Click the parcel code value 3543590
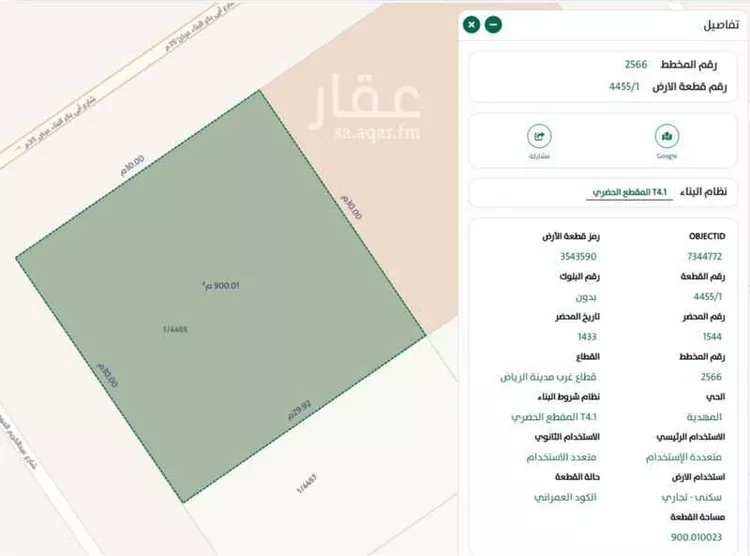 coord(580,256)
